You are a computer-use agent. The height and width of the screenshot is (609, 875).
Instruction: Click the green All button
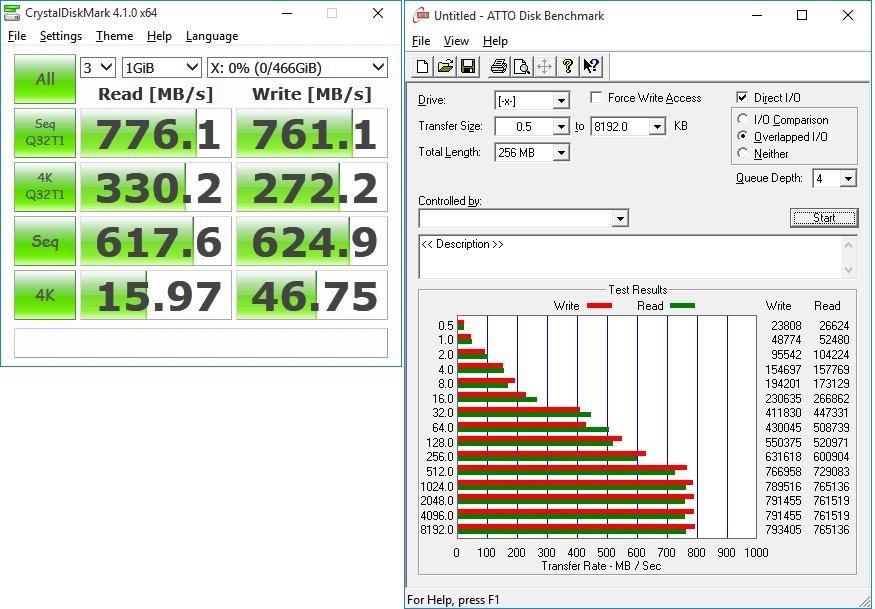(45, 79)
